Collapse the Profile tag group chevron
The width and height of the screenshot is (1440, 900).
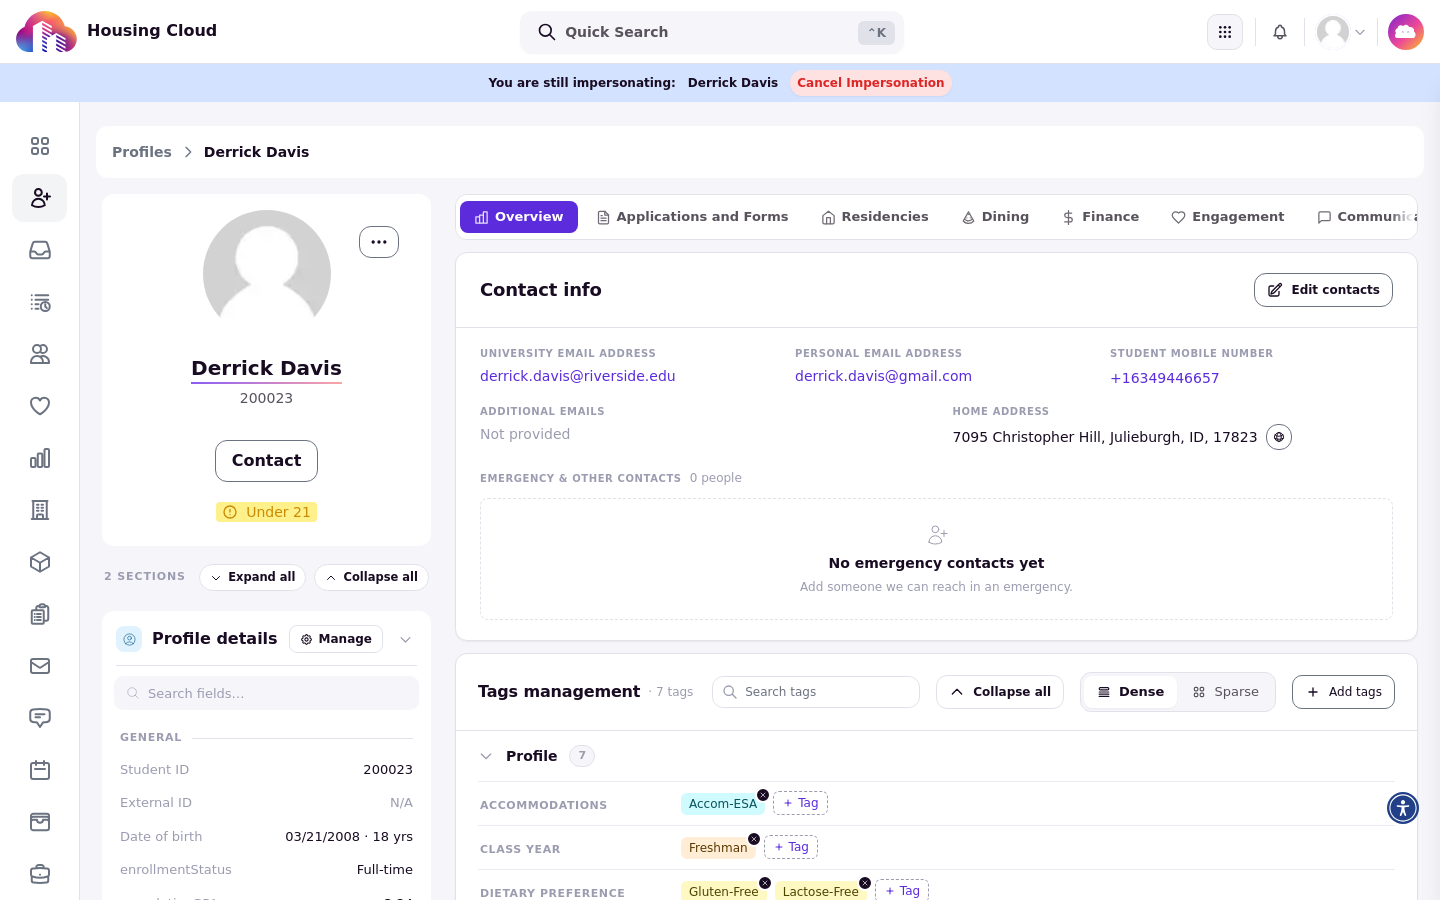click(x=486, y=756)
